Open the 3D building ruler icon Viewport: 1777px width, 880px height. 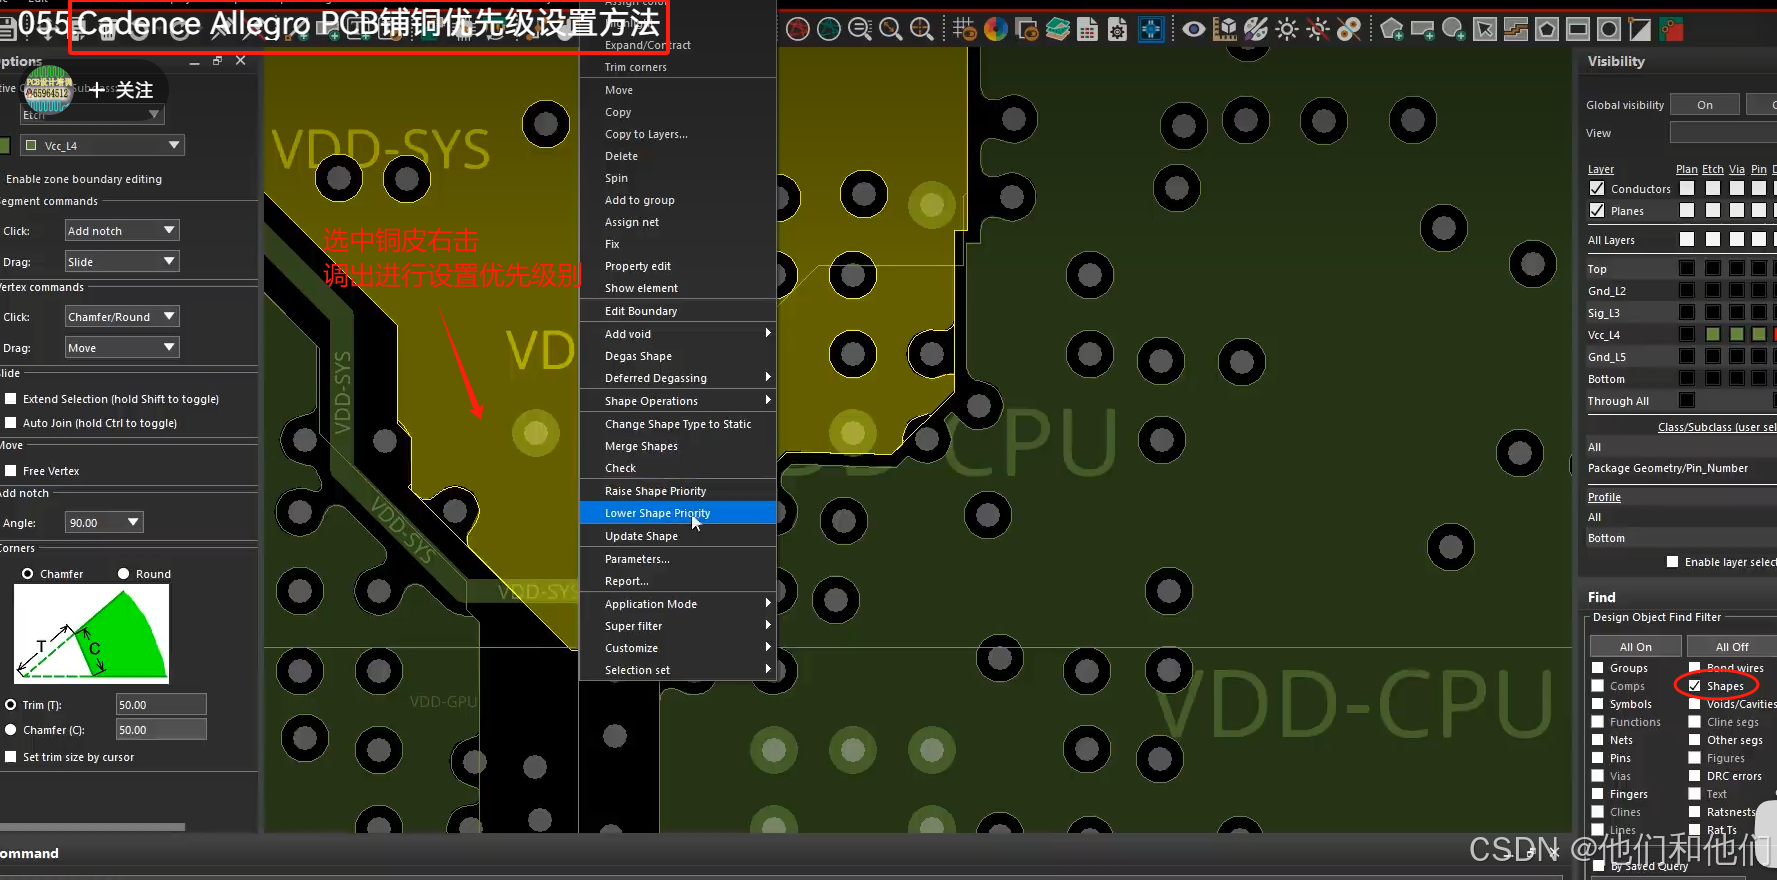[1225, 29]
